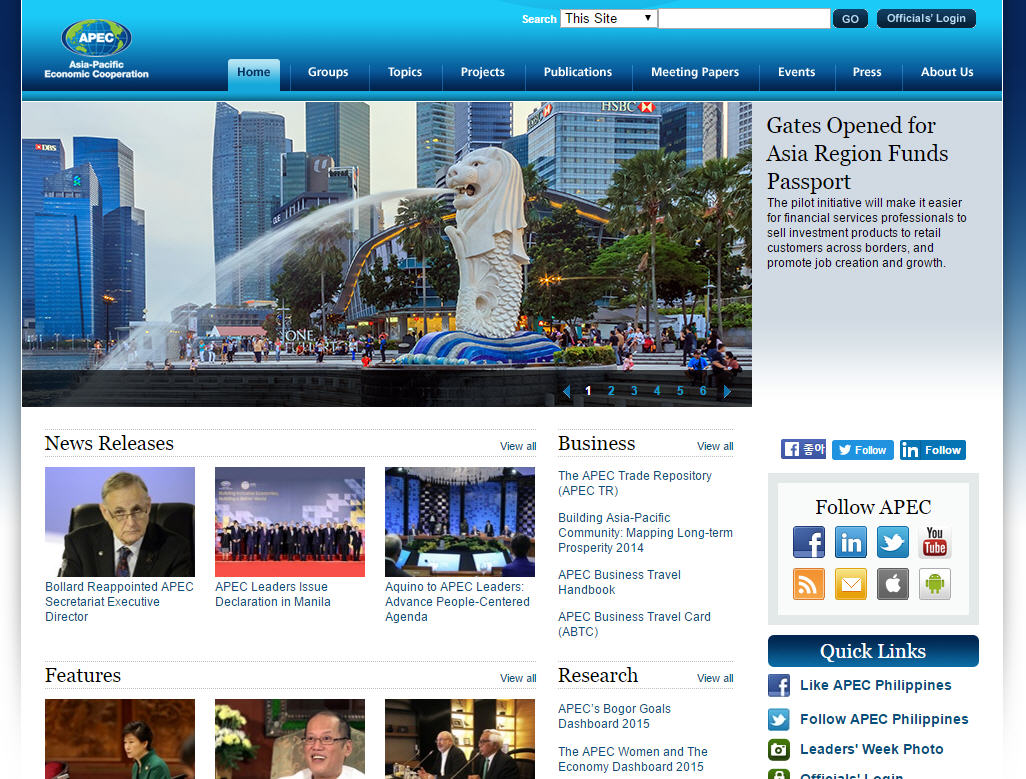
Task: Jump to slide 3 in the carousel
Action: [634, 391]
